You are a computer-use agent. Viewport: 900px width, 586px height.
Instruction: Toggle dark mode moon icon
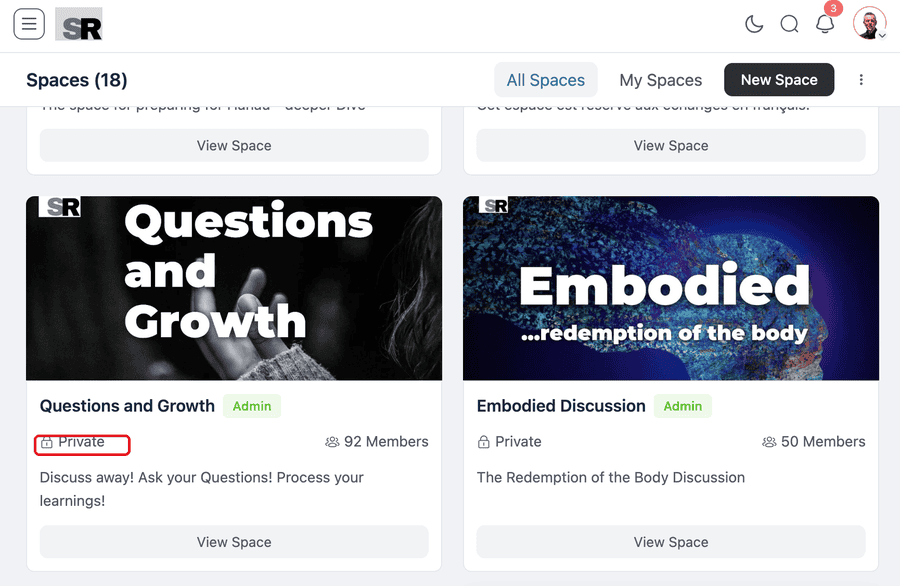(754, 24)
